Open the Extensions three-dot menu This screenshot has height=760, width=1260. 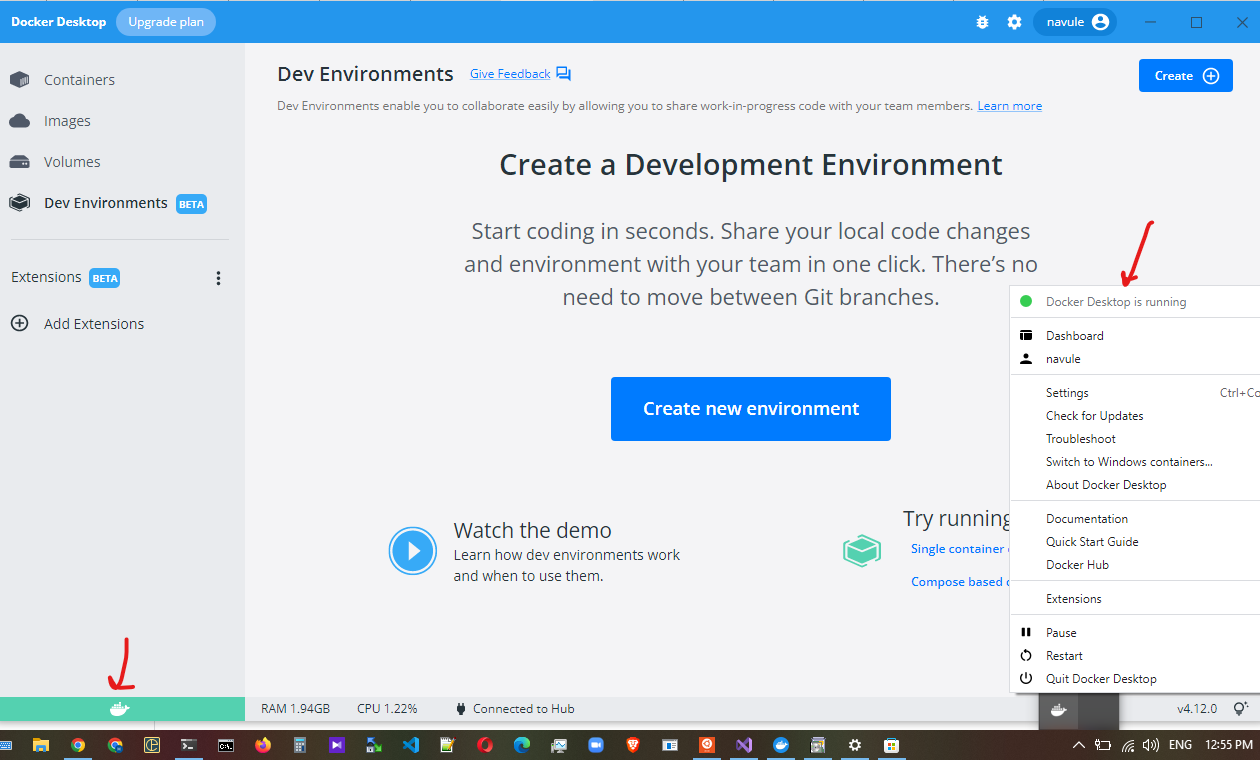[x=218, y=278]
